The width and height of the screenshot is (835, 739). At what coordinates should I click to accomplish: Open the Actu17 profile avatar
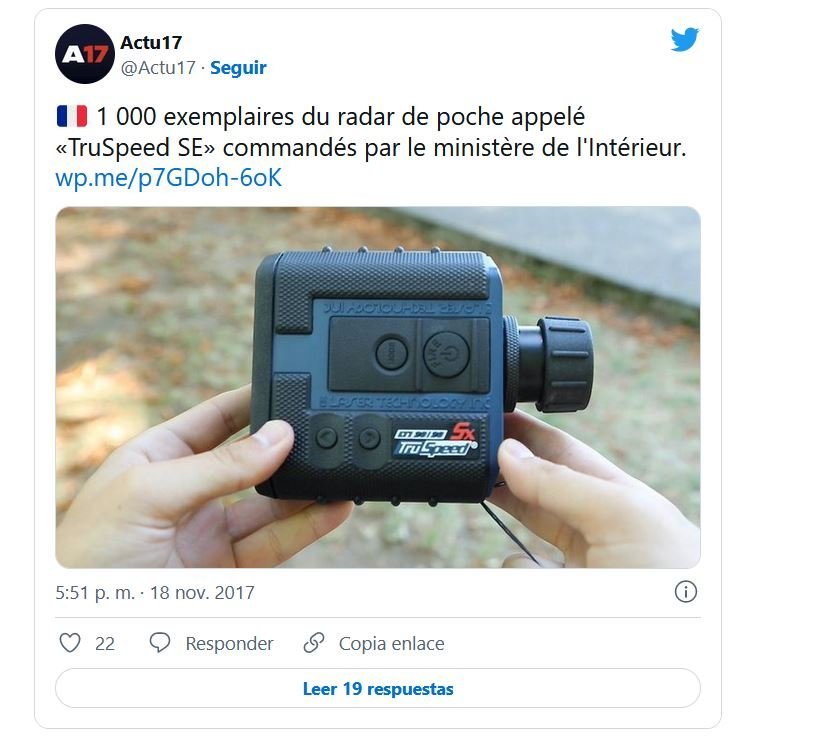click(85, 54)
